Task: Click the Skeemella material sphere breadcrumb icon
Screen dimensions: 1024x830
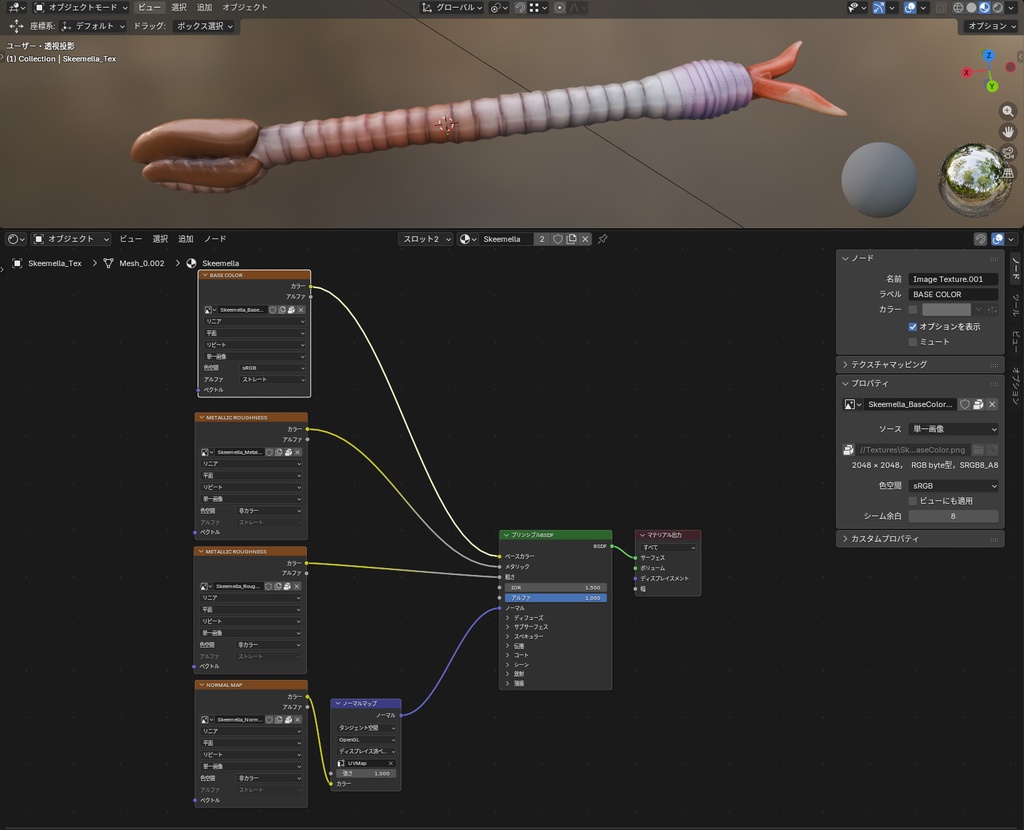Action: (191, 263)
